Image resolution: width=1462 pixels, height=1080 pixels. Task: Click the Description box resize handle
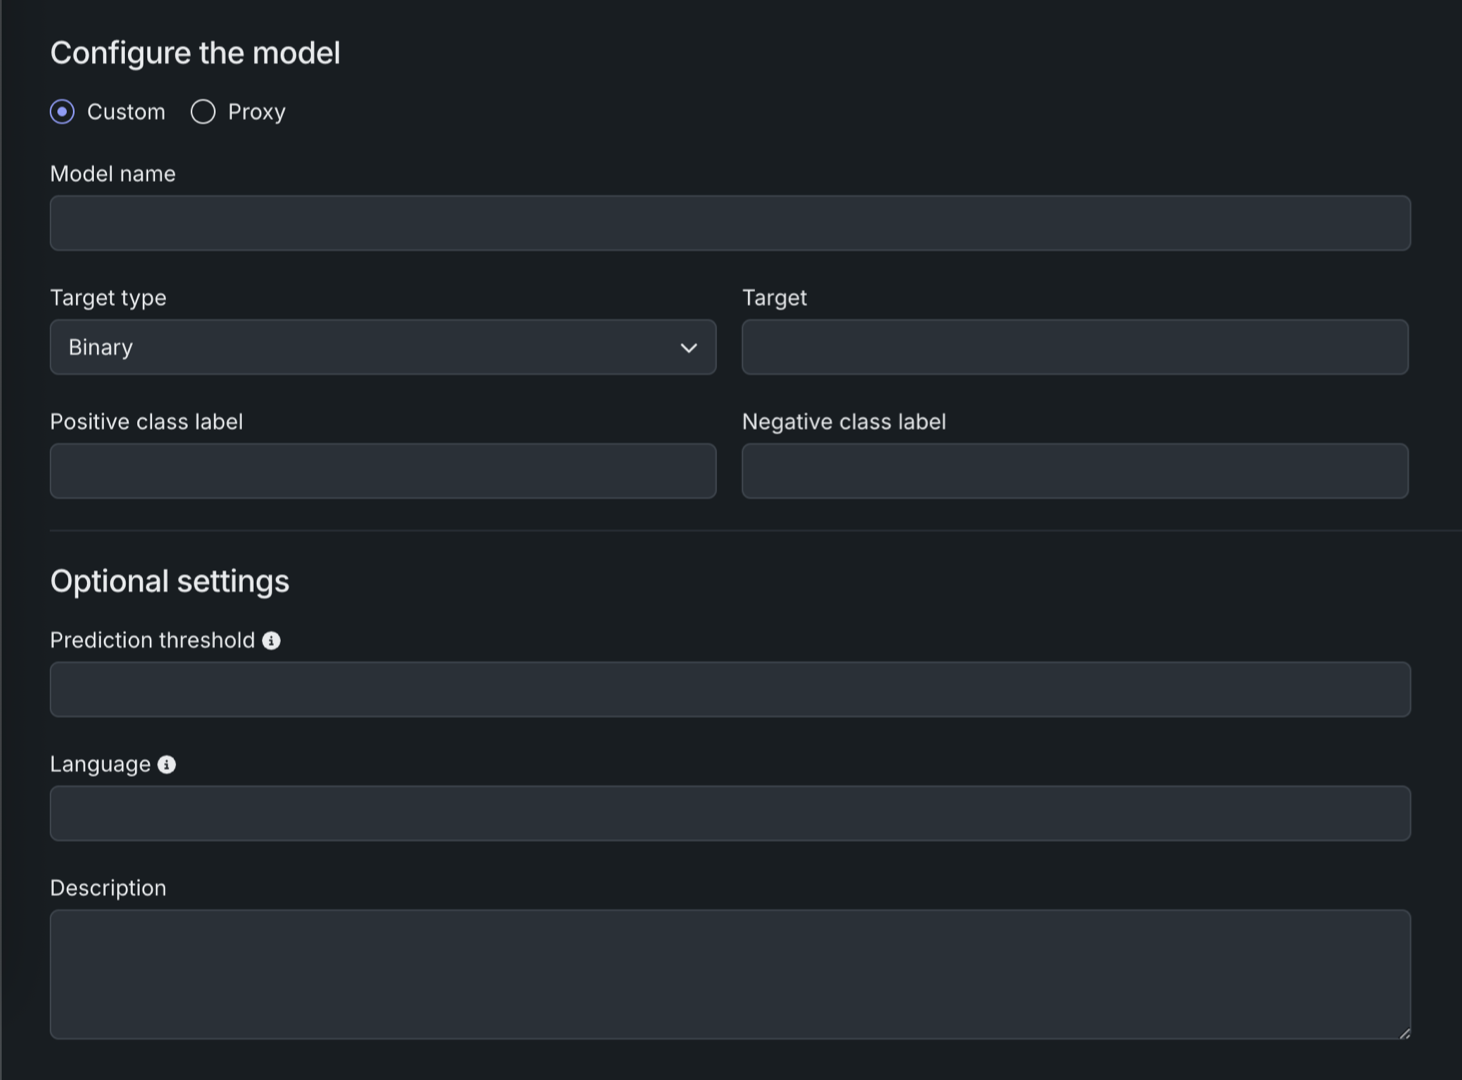[1404, 1032]
